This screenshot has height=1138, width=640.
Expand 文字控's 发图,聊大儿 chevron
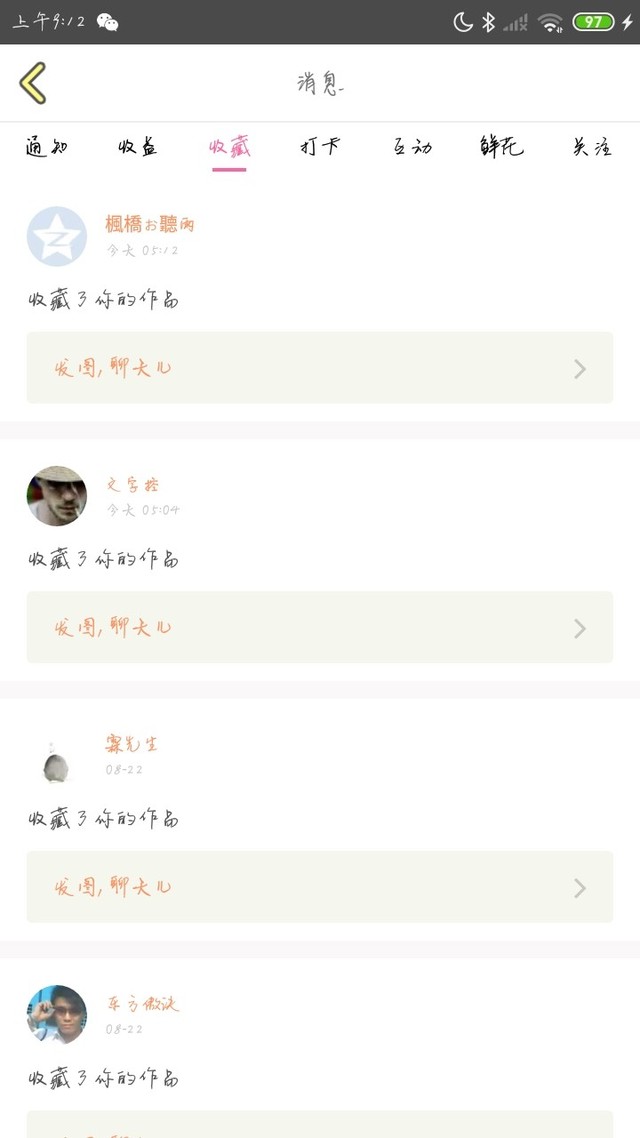tap(580, 628)
